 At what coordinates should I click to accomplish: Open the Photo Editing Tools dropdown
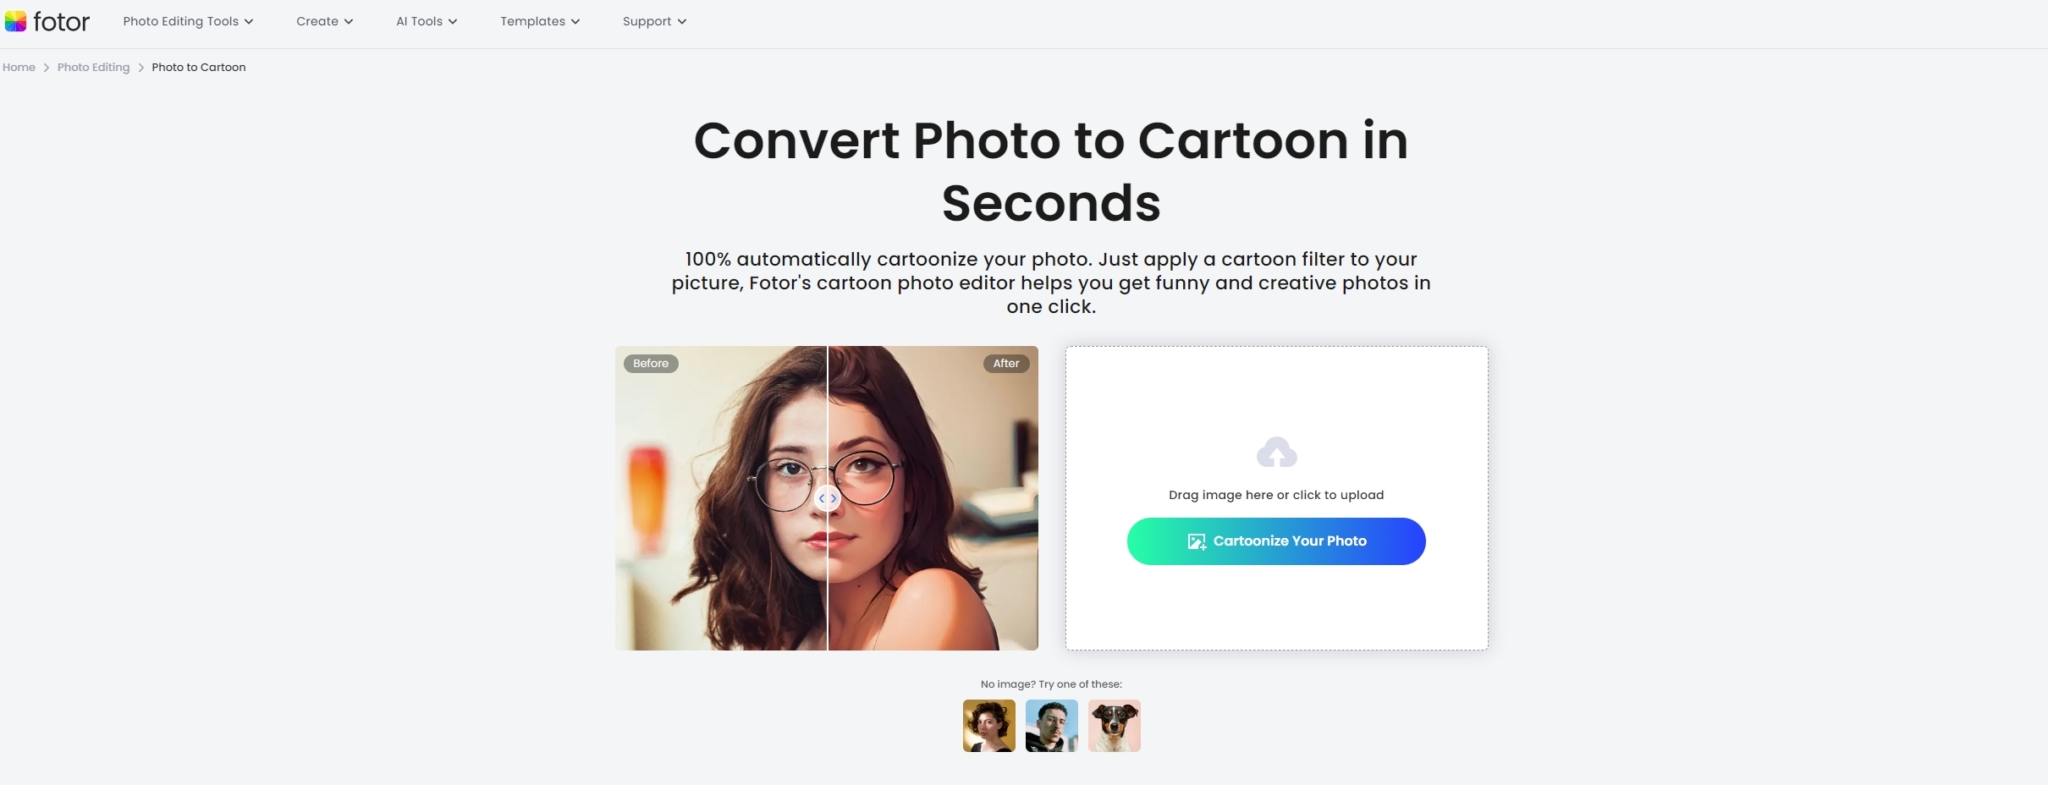(186, 20)
